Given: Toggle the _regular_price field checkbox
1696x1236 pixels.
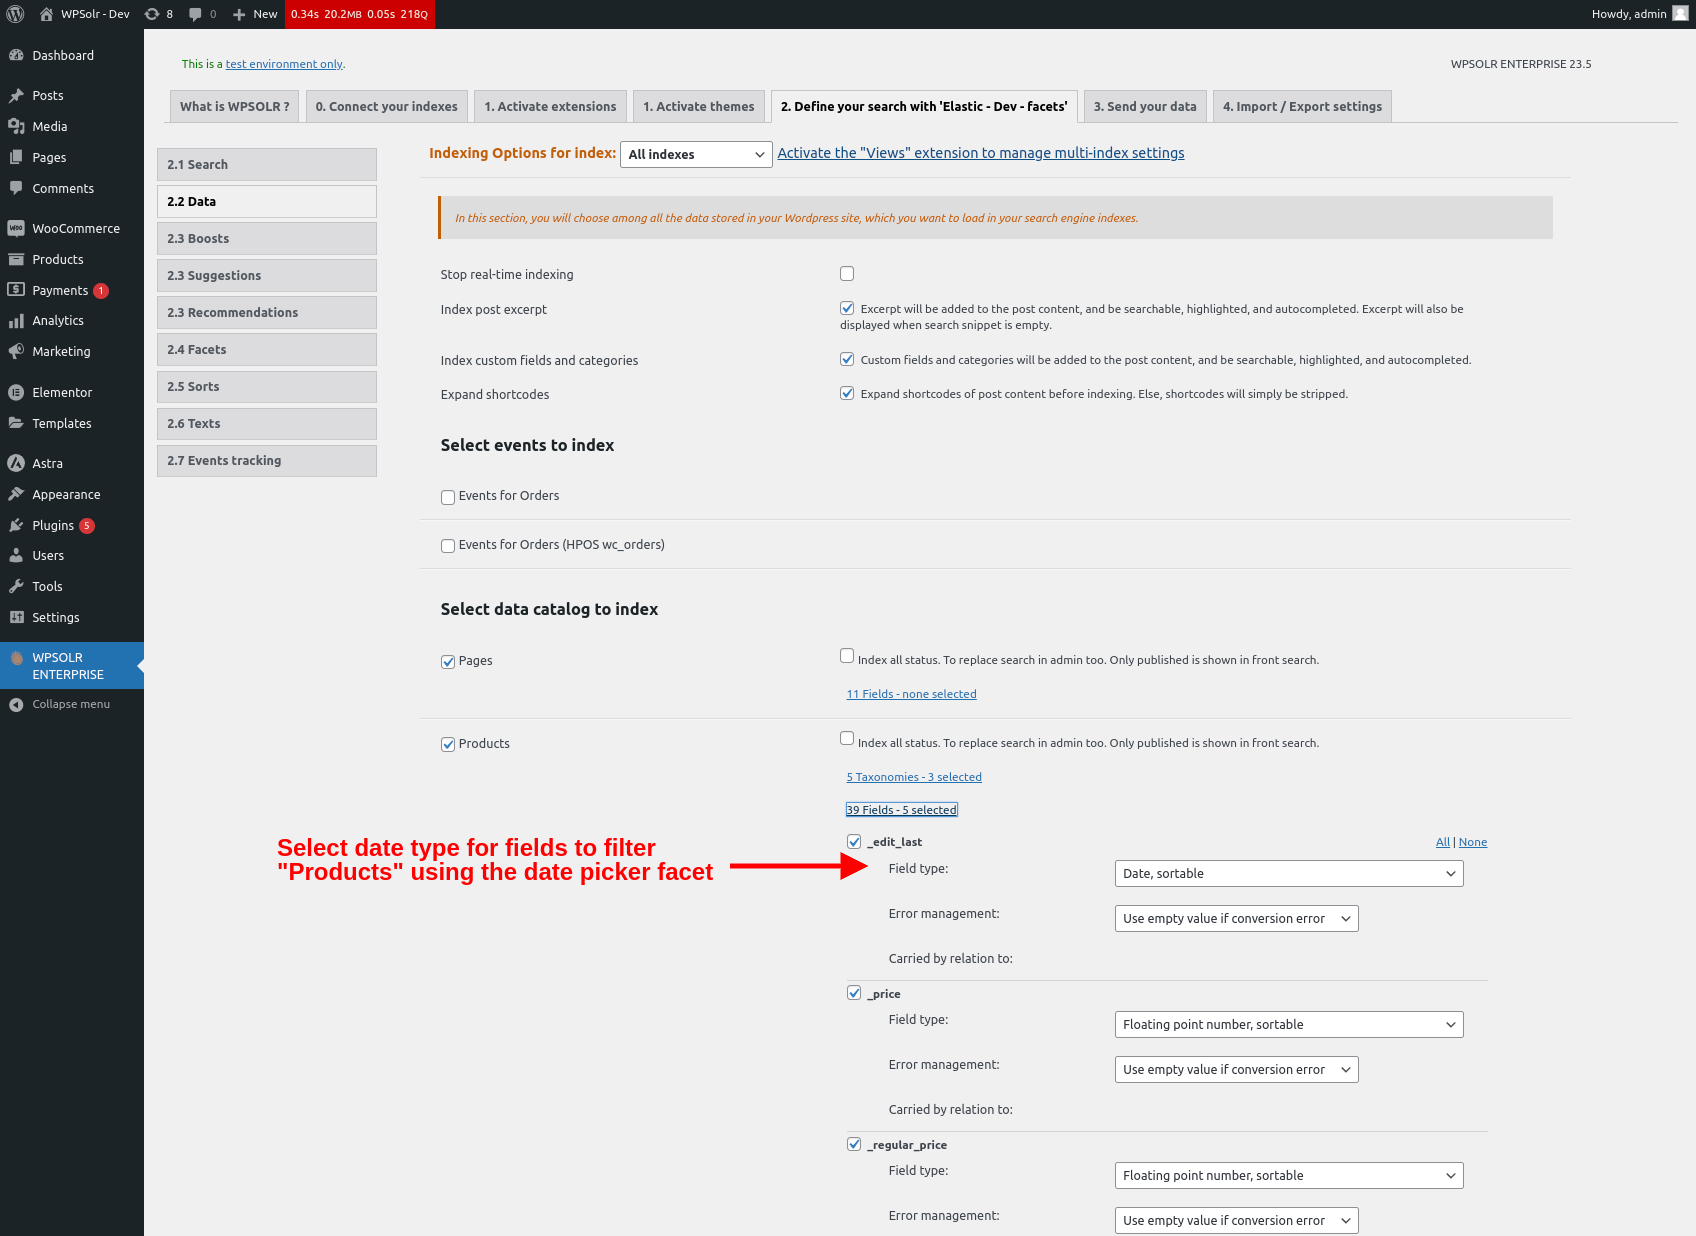Looking at the screenshot, I should point(854,1144).
